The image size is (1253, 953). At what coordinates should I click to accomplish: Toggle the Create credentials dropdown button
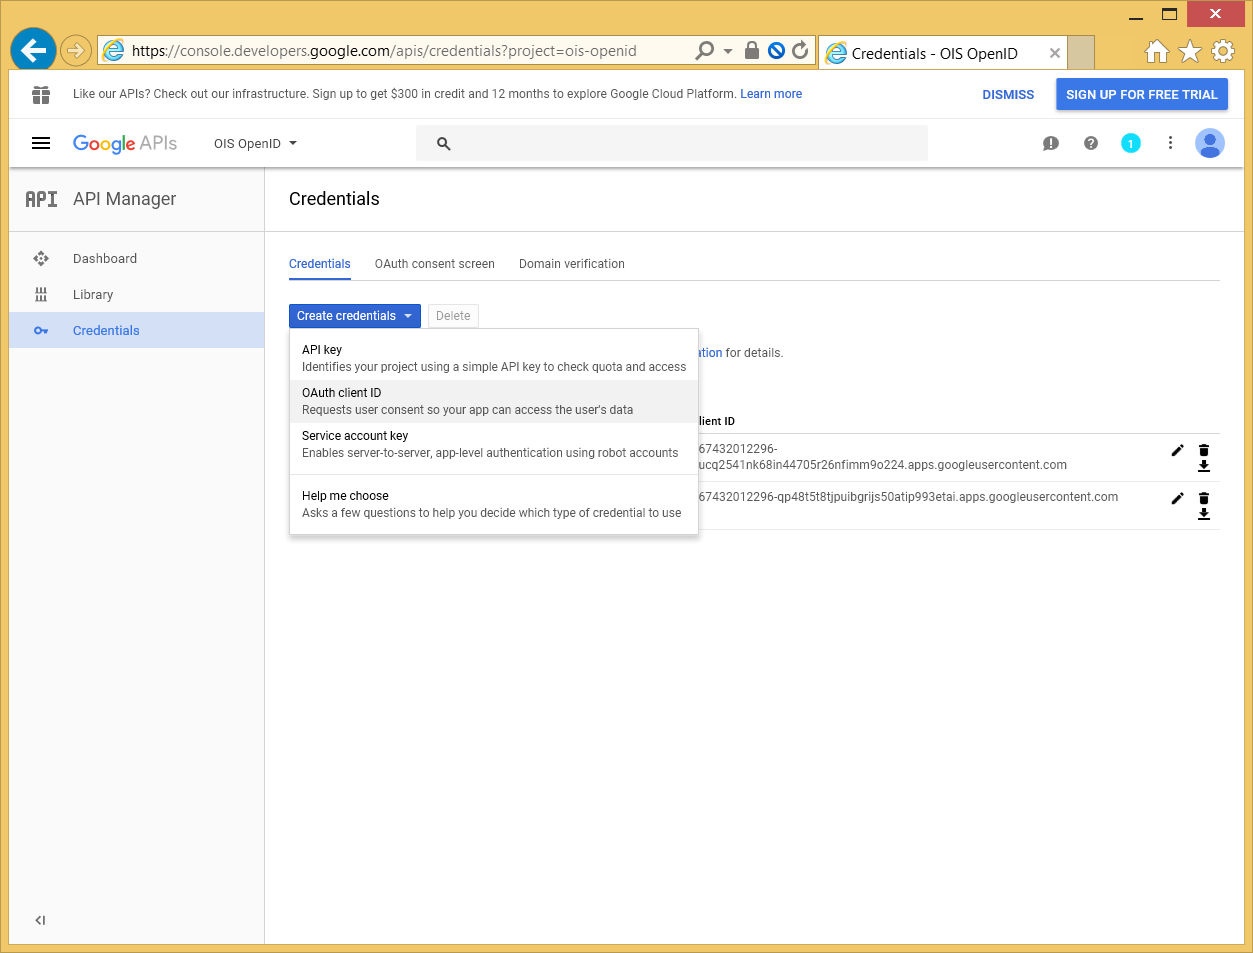tap(355, 316)
